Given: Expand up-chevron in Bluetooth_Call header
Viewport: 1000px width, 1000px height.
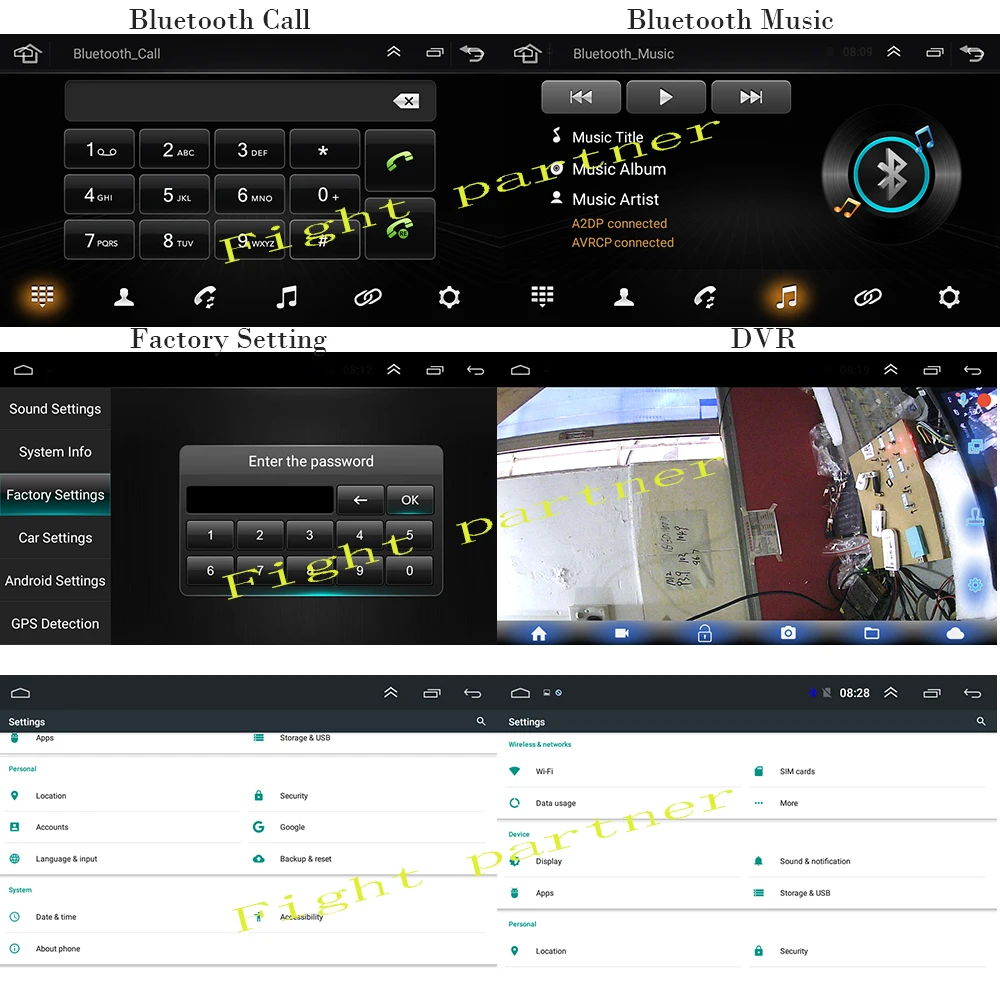Looking at the screenshot, I should 393,52.
